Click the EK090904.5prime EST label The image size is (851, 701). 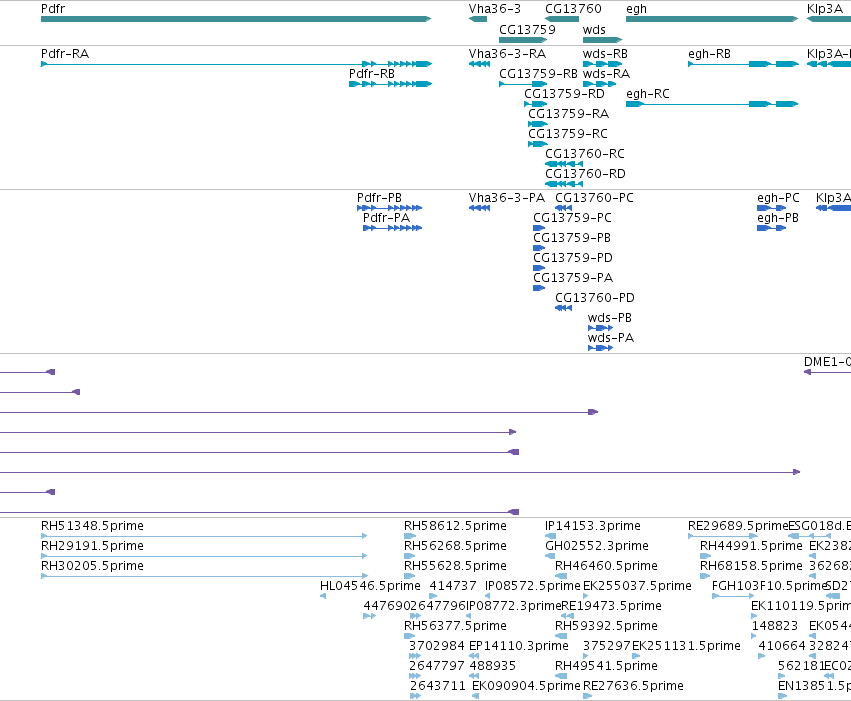(x=526, y=686)
